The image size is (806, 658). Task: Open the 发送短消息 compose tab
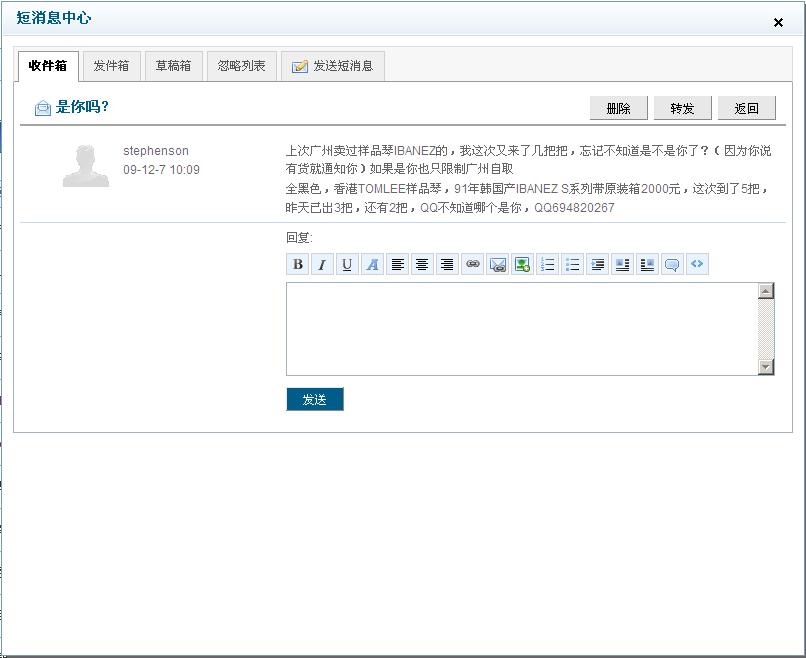[x=332, y=66]
